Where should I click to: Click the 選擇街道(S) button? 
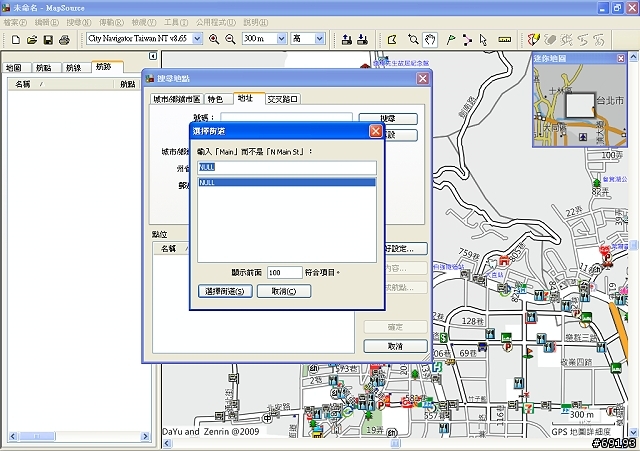[225, 291]
